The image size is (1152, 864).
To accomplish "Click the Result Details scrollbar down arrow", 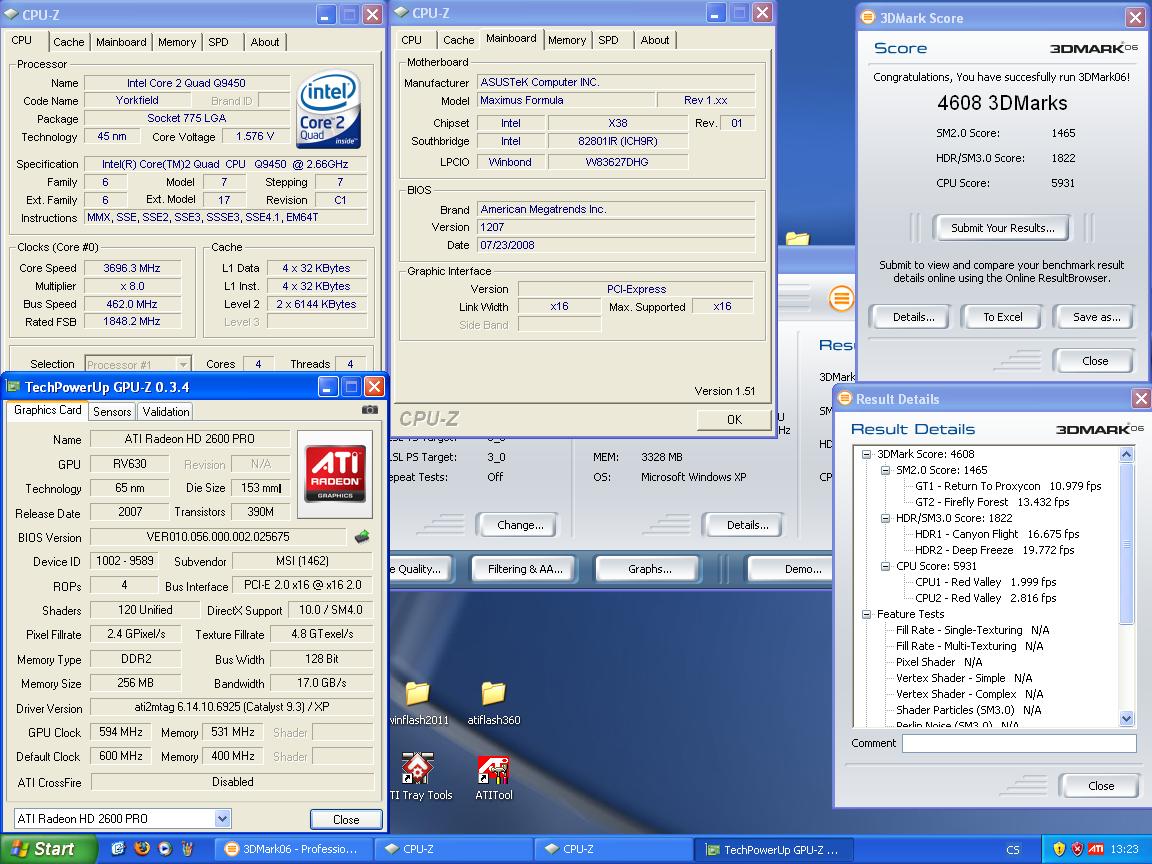I will (1126, 718).
